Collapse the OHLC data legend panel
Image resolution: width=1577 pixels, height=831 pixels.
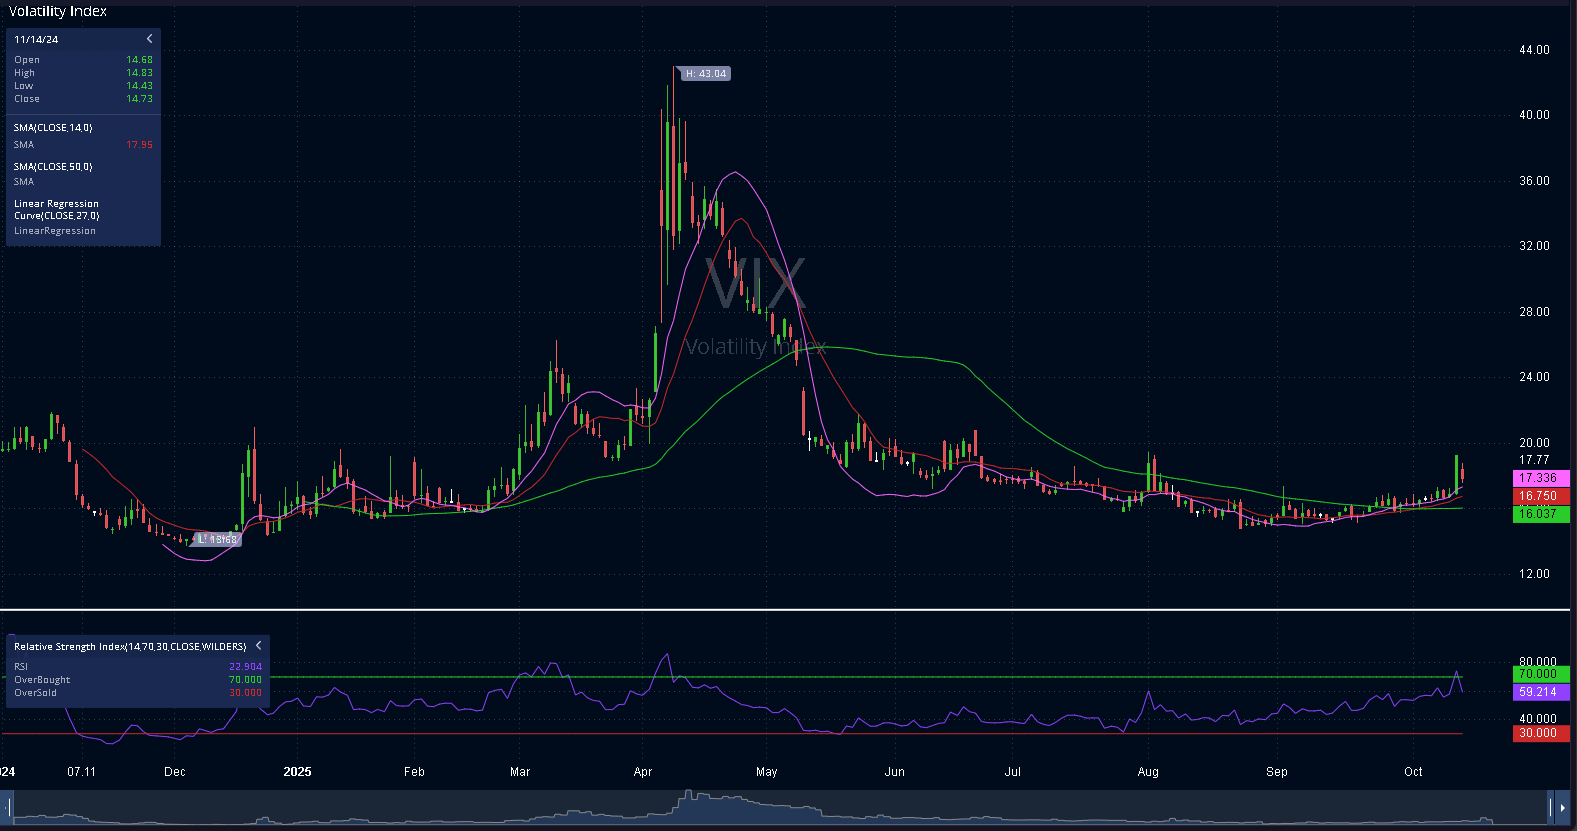point(150,39)
